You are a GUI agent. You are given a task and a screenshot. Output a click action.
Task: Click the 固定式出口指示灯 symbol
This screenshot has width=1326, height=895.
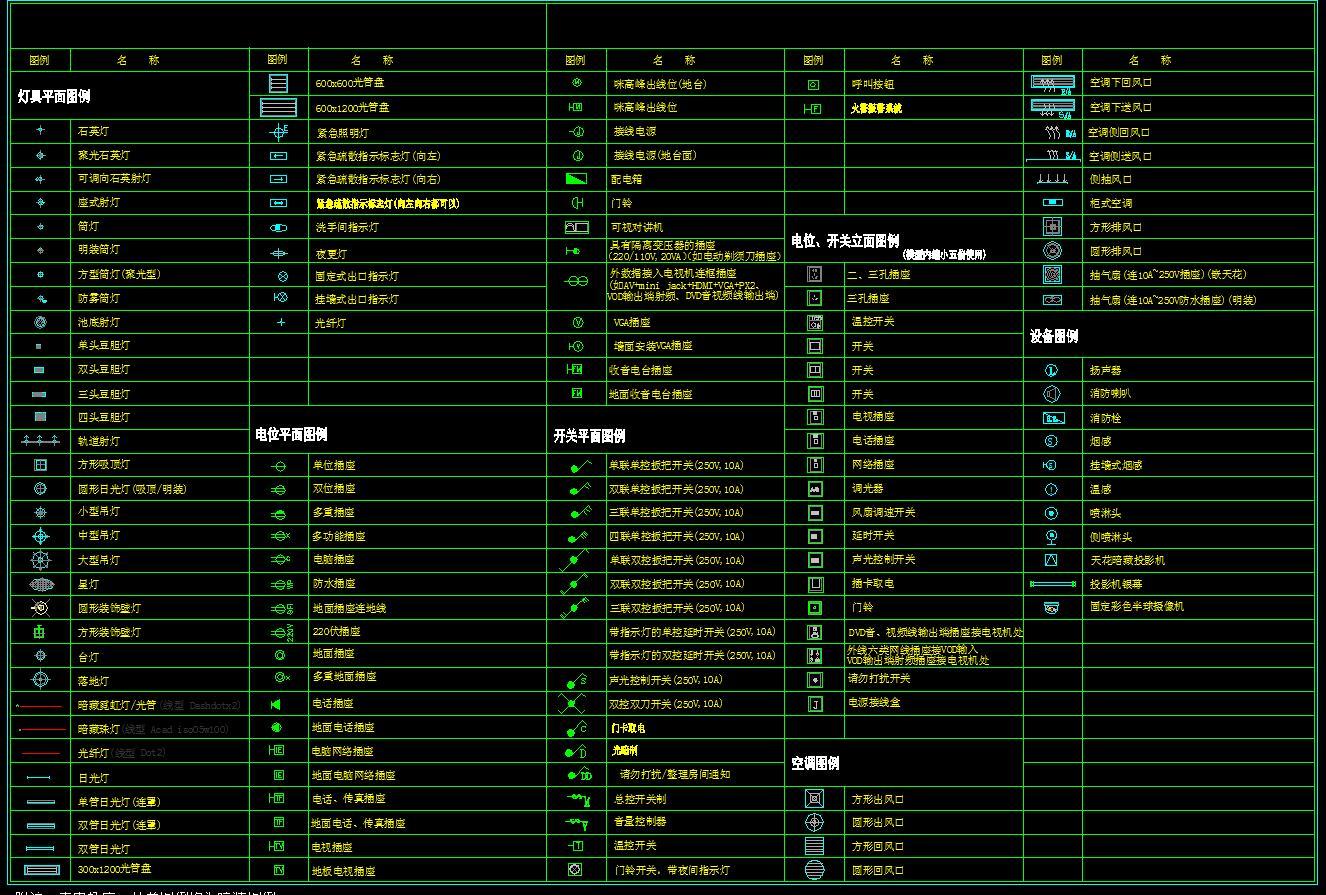(282, 276)
